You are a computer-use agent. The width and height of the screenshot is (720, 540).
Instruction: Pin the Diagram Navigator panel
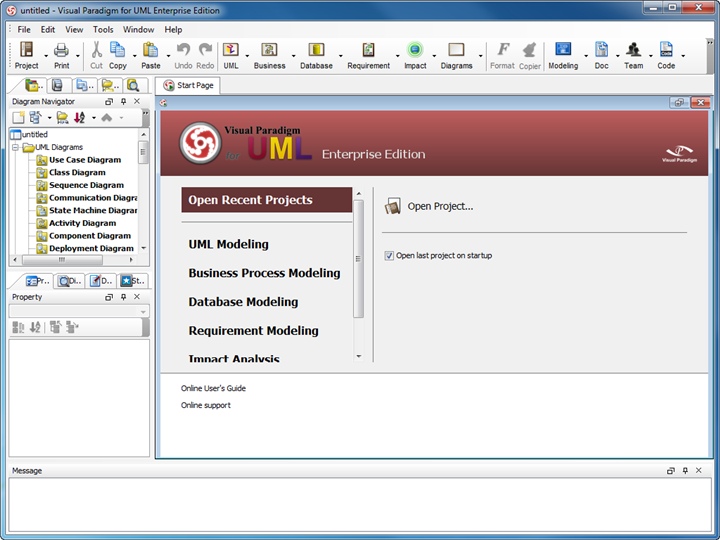point(123,101)
